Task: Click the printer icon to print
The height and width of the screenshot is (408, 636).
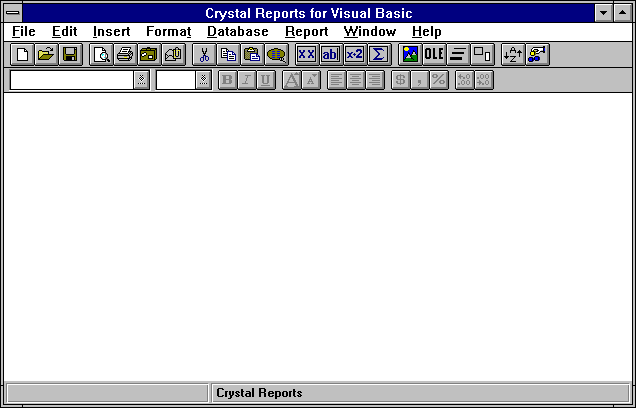Action: 125,54
